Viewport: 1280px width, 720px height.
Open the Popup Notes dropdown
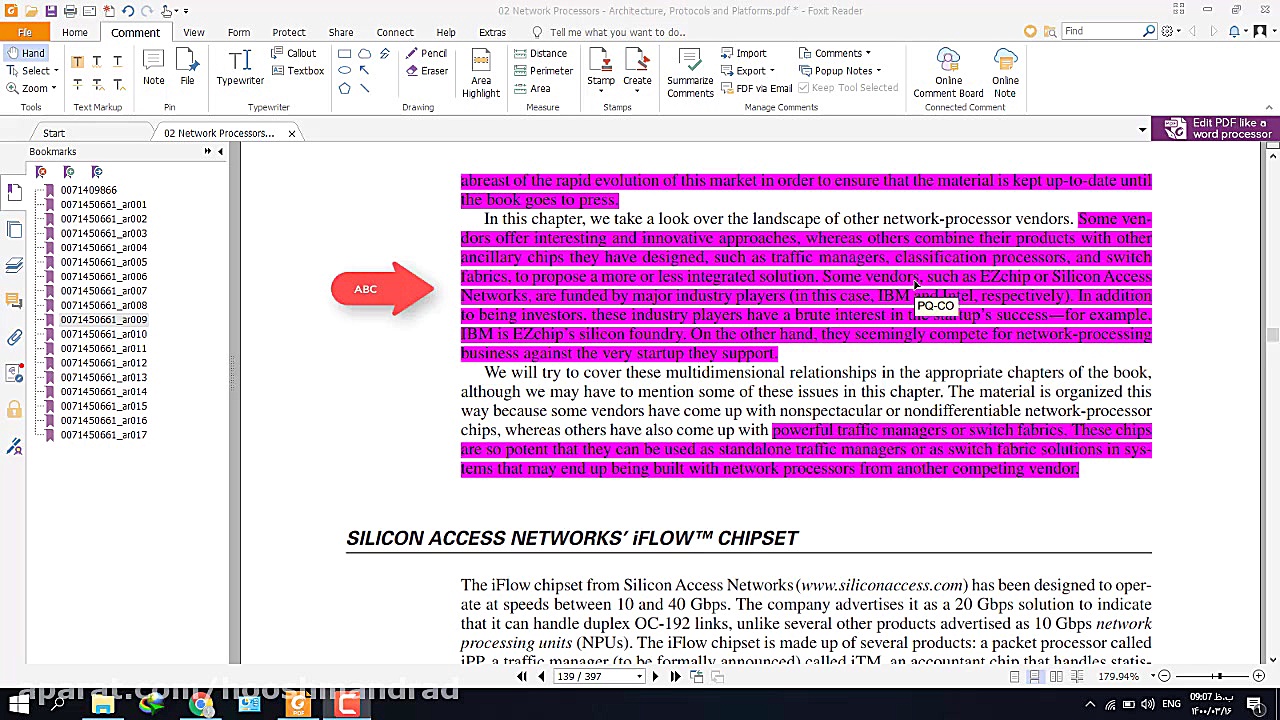(840, 71)
